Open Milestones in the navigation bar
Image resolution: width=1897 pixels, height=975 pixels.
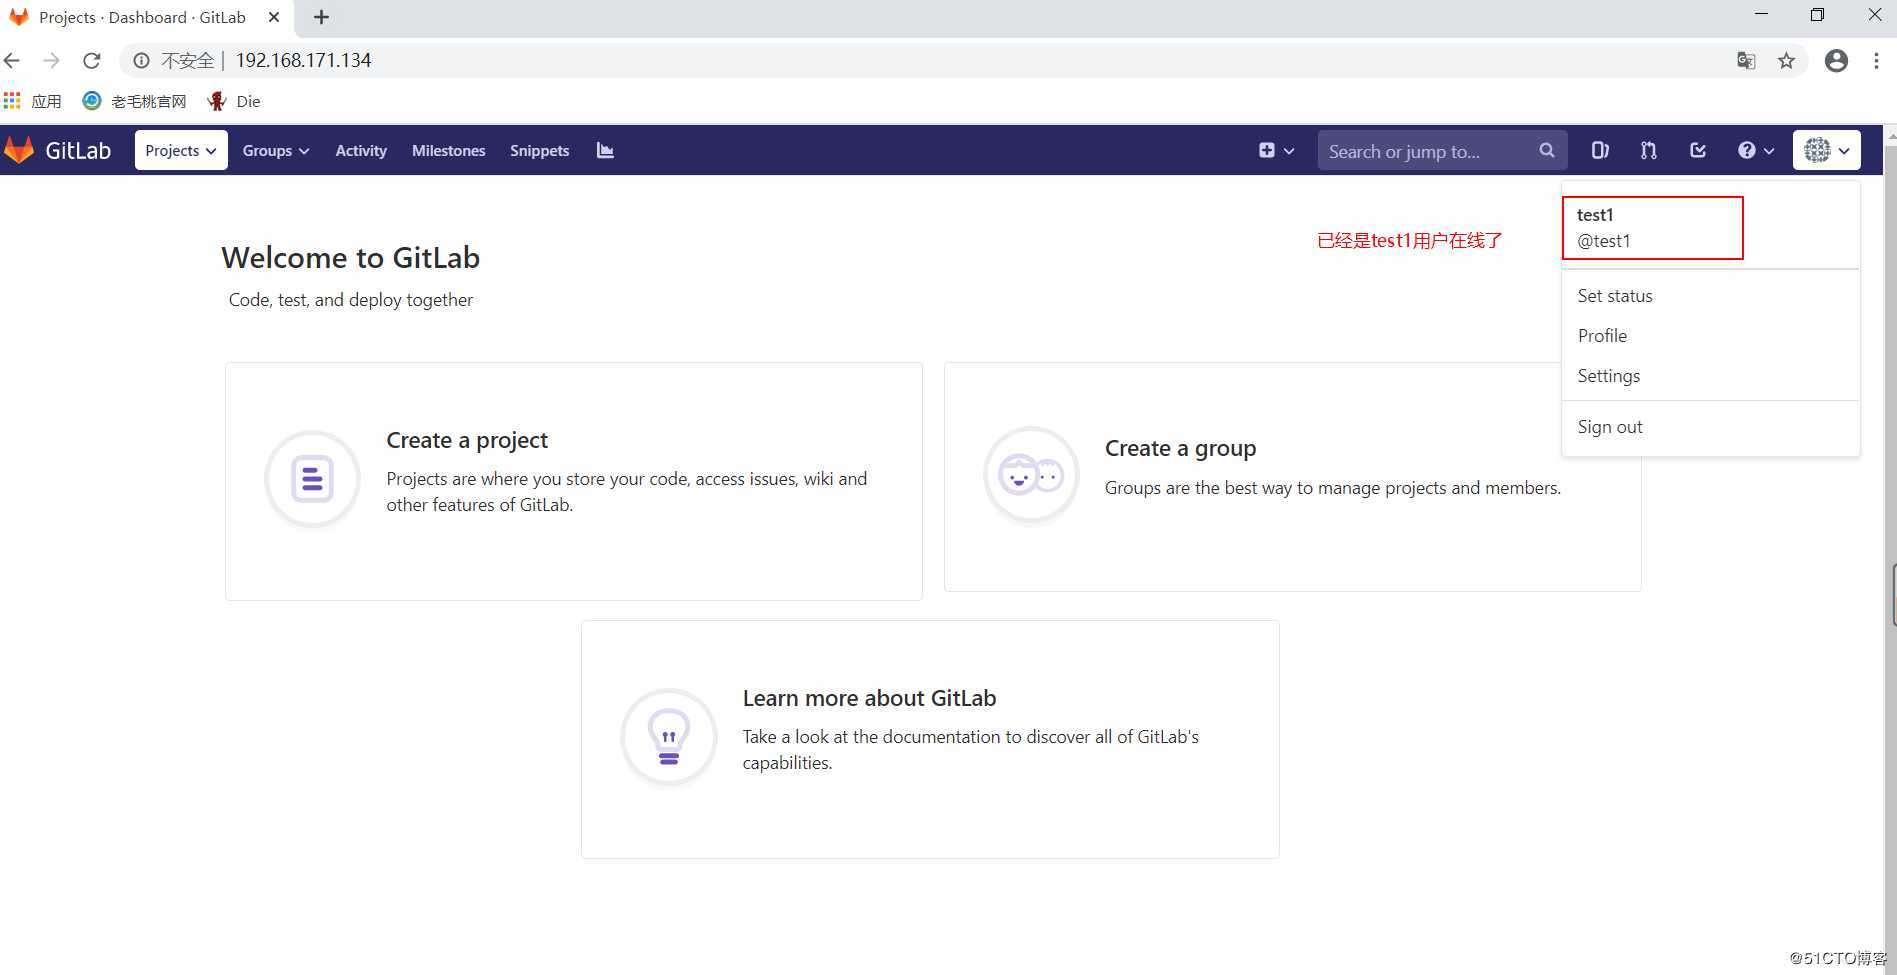click(x=448, y=150)
